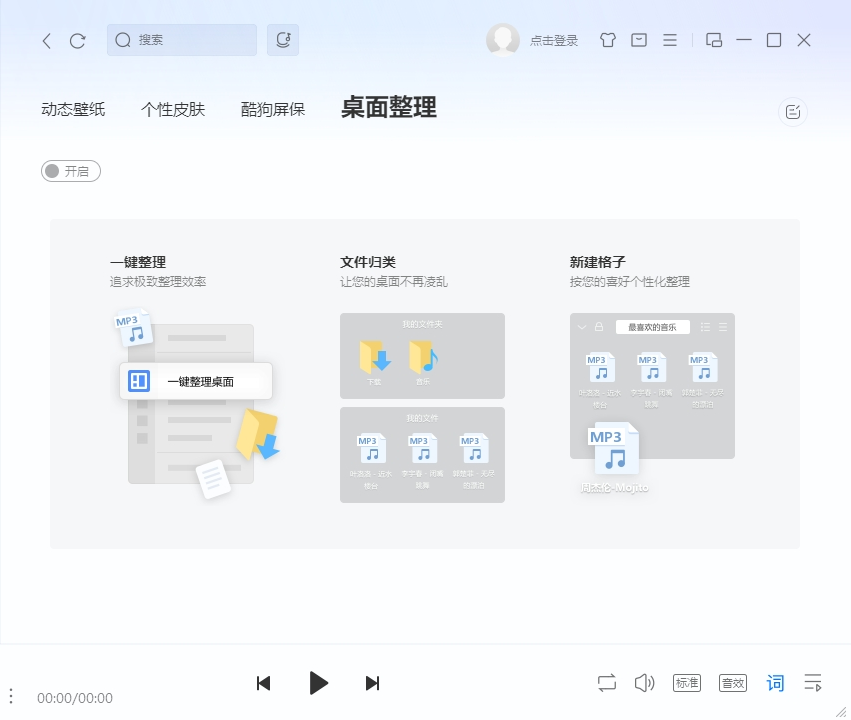Click inside the 搜索 search field
This screenshot has width=851, height=720.
(x=180, y=40)
